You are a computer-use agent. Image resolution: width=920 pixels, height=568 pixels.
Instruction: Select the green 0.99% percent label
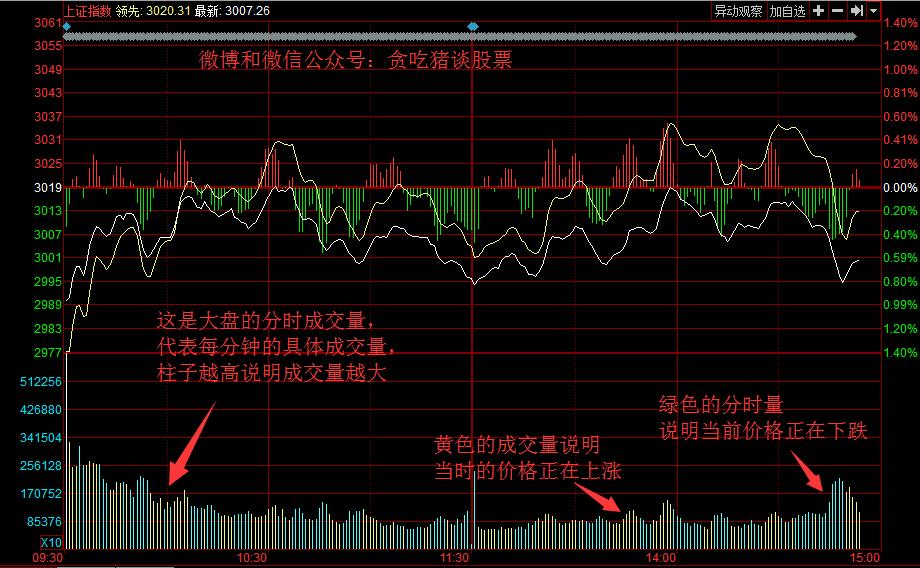tap(901, 305)
